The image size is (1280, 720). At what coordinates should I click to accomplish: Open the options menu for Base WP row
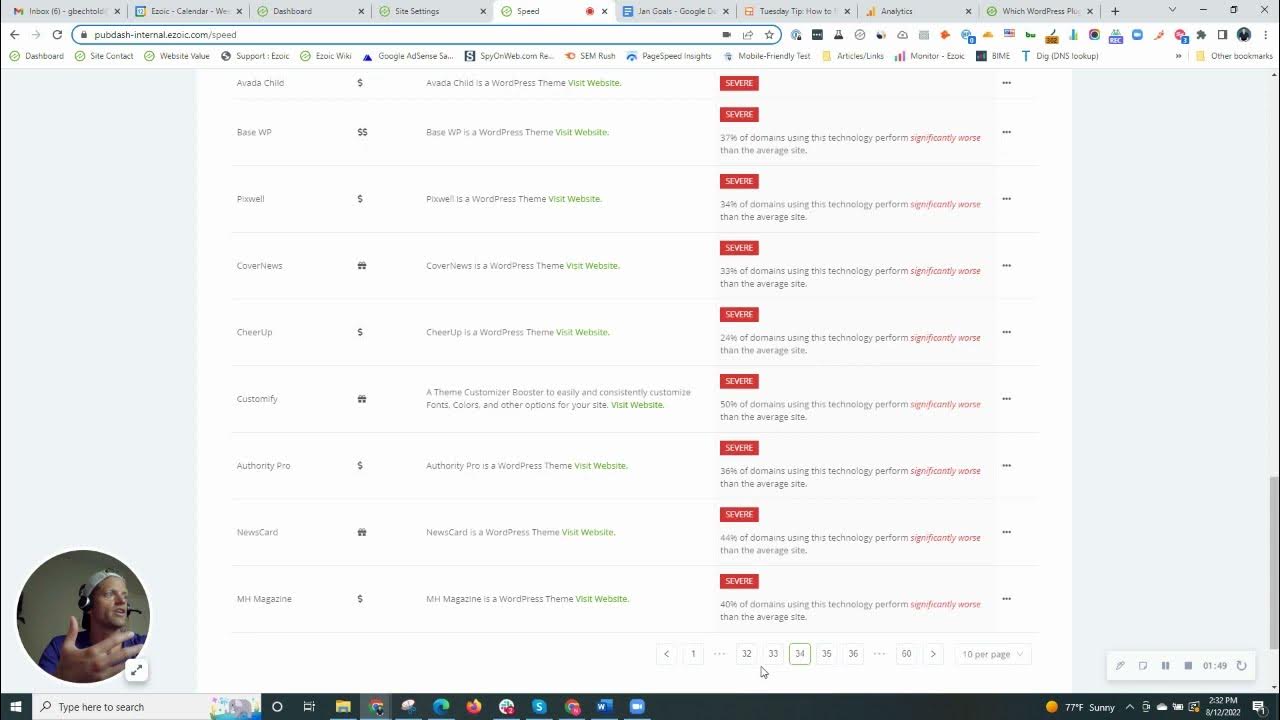(1006, 131)
